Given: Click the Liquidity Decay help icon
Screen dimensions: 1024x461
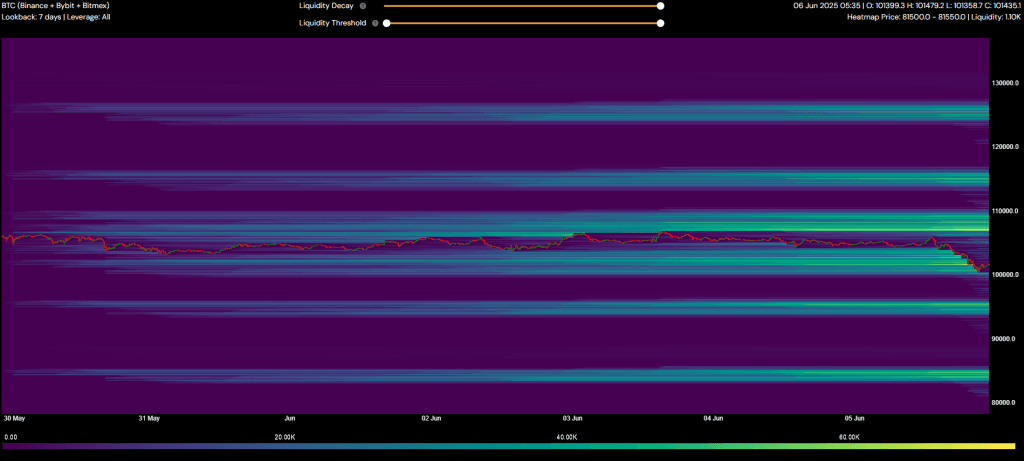Looking at the screenshot, I should coord(363,6).
